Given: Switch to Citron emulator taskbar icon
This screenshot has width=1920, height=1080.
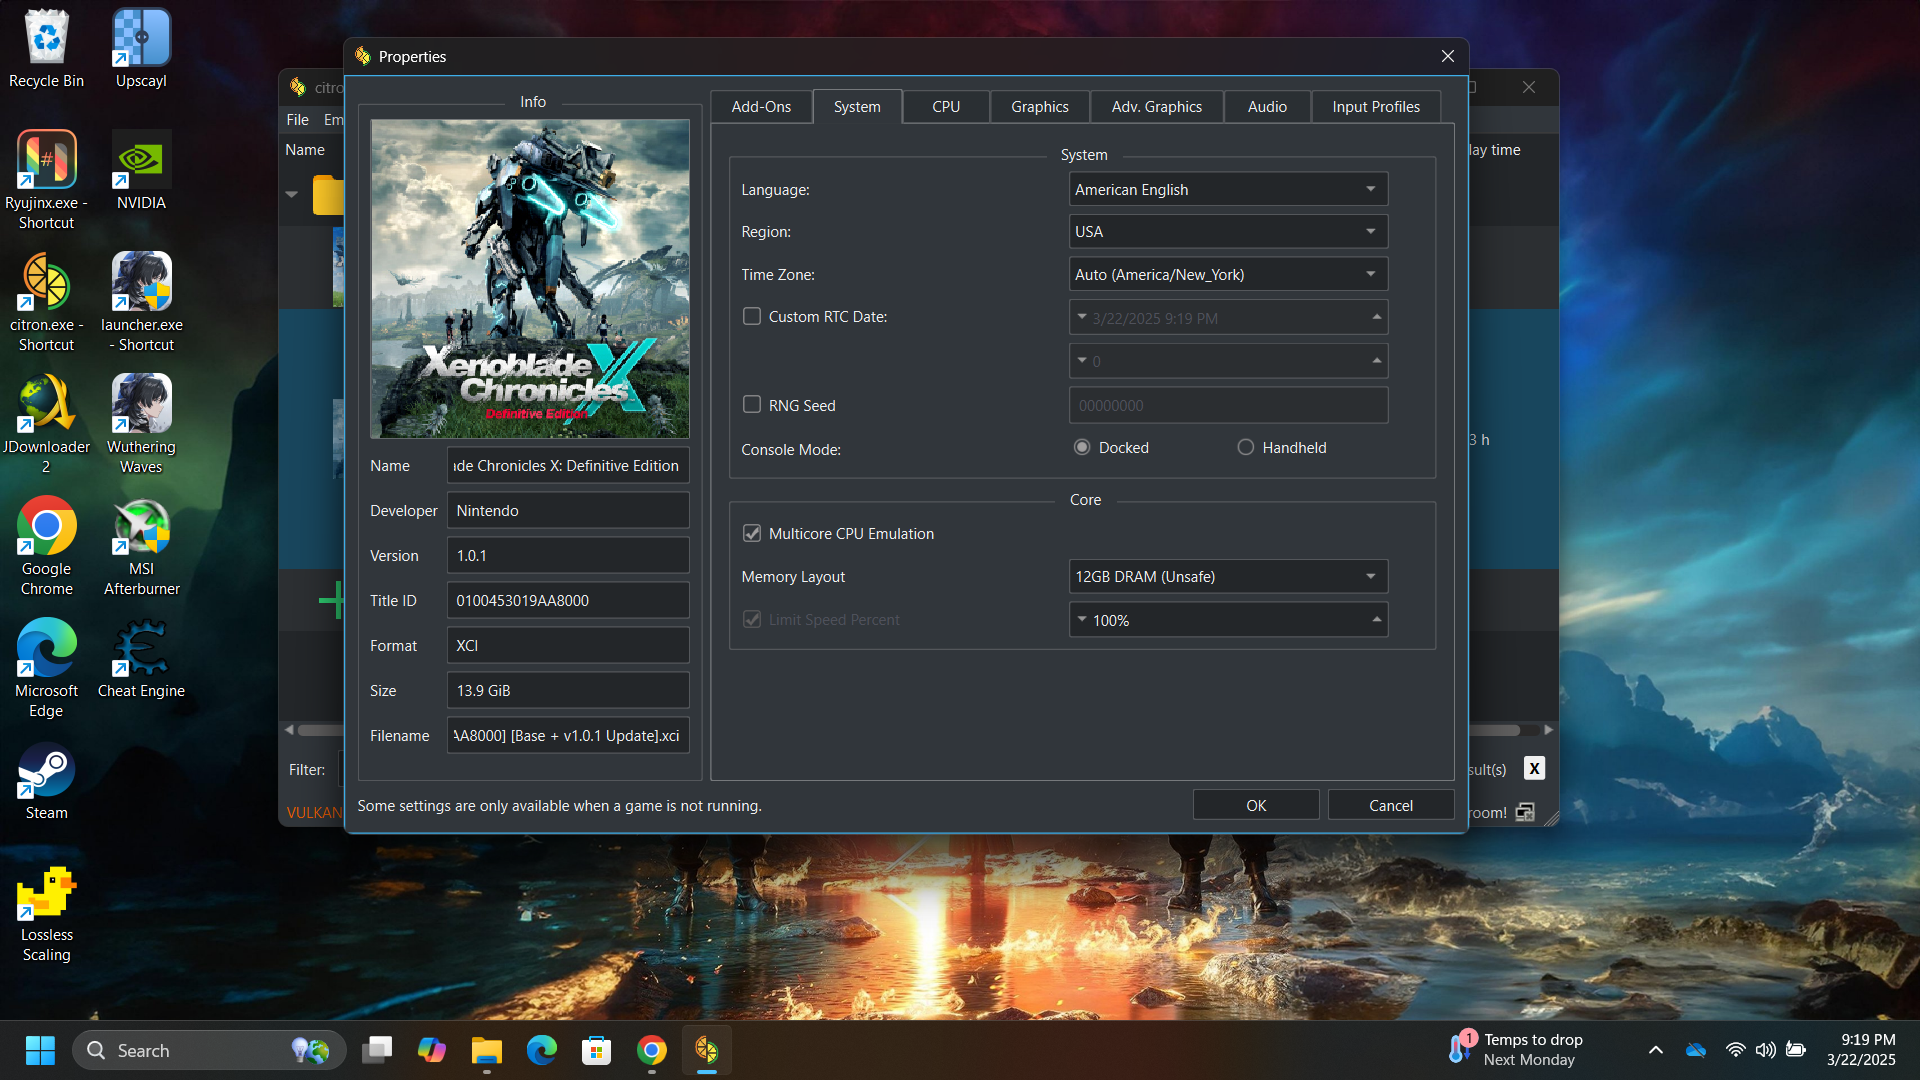Looking at the screenshot, I should click(x=707, y=1050).
